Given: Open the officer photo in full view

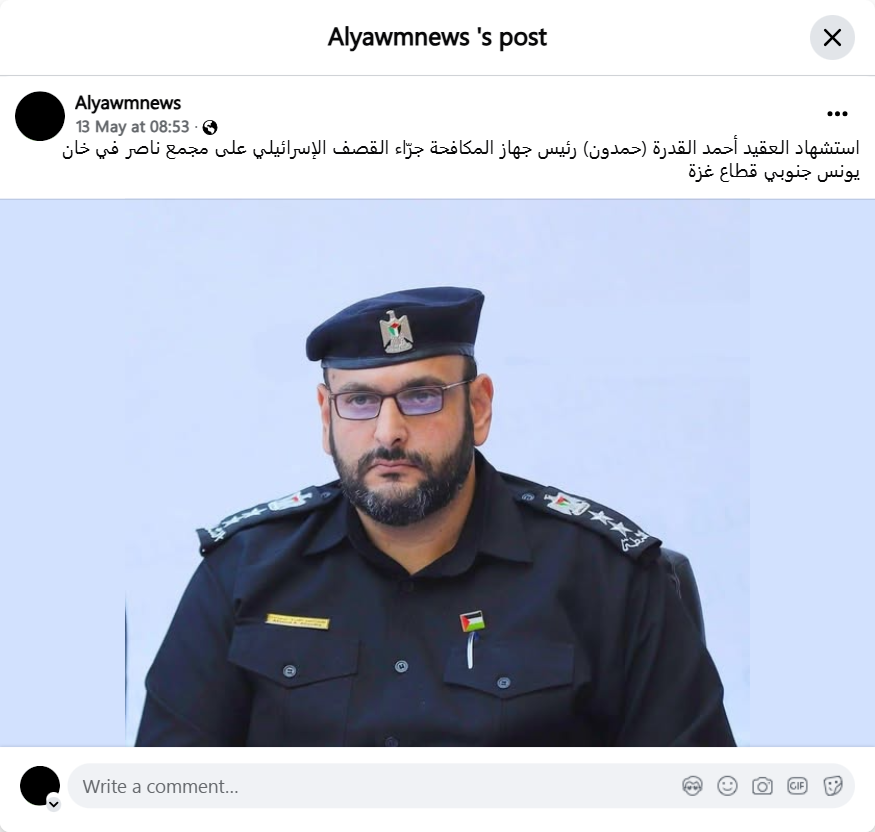Looking at the screenshot, I should 438,473.
